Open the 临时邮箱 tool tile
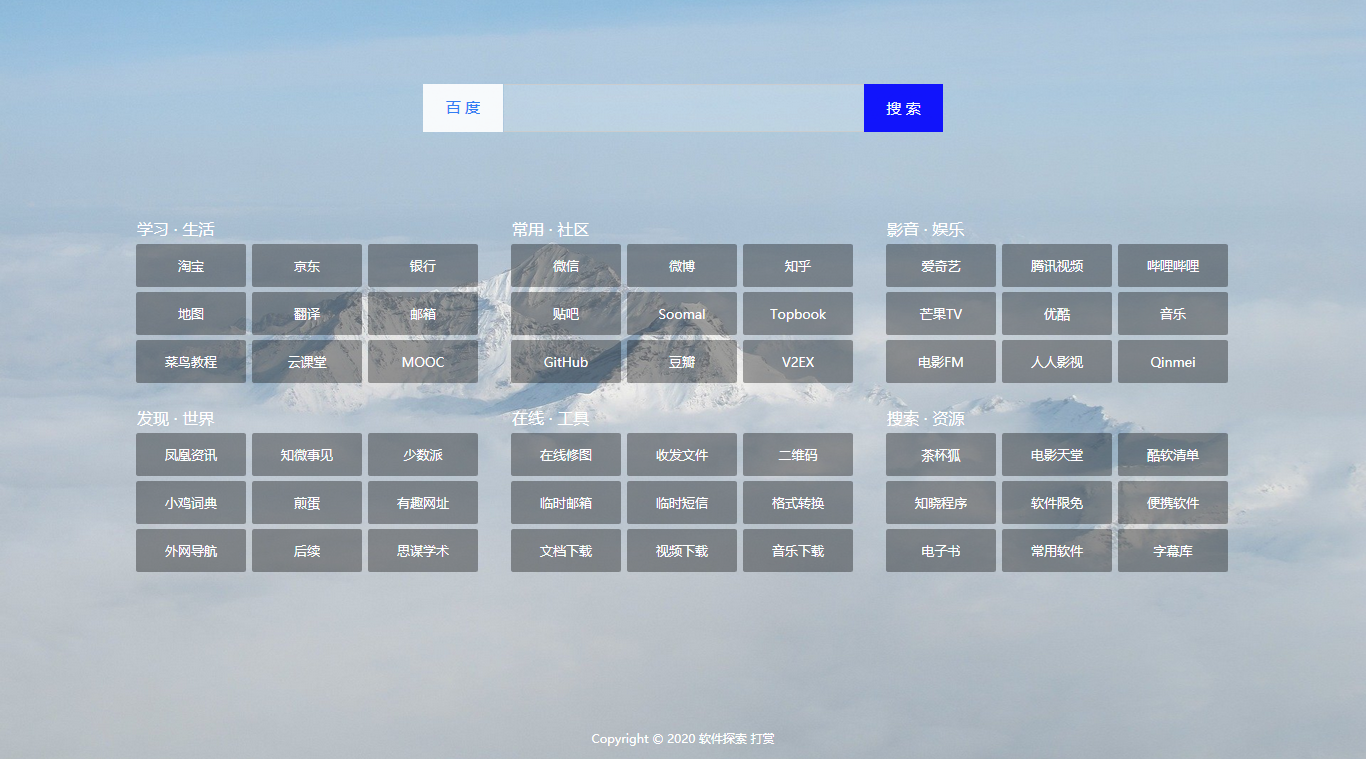Image resolution: width=1366 pixels, height=759 pixels. [566, 503]
